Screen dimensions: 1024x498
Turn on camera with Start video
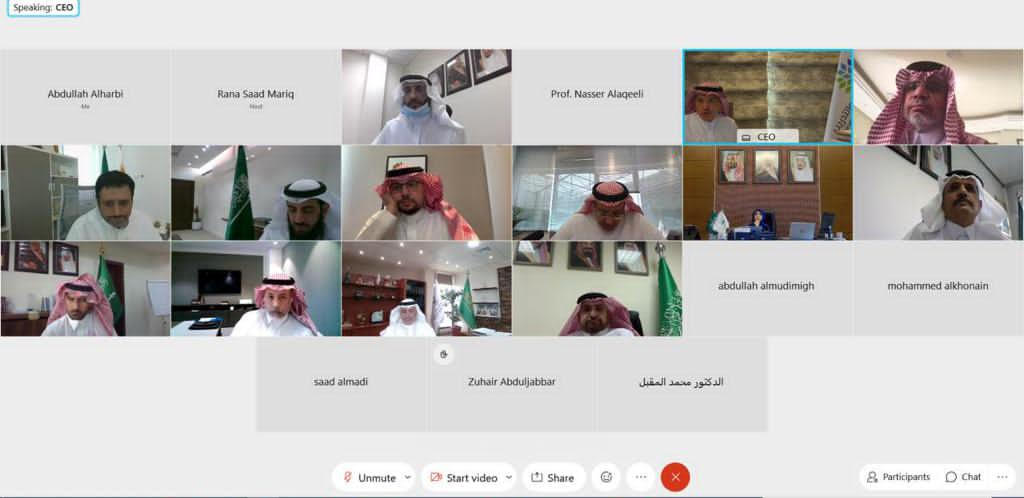click(x=463, y=477)
